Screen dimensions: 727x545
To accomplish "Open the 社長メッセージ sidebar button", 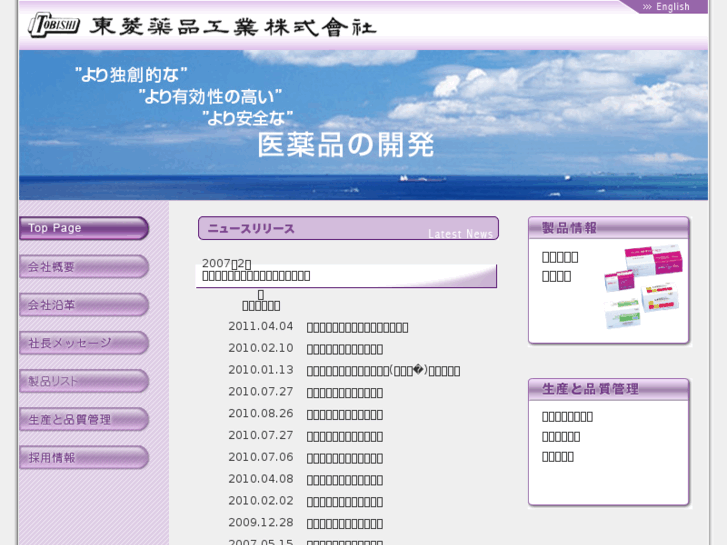I will [84, 343].
